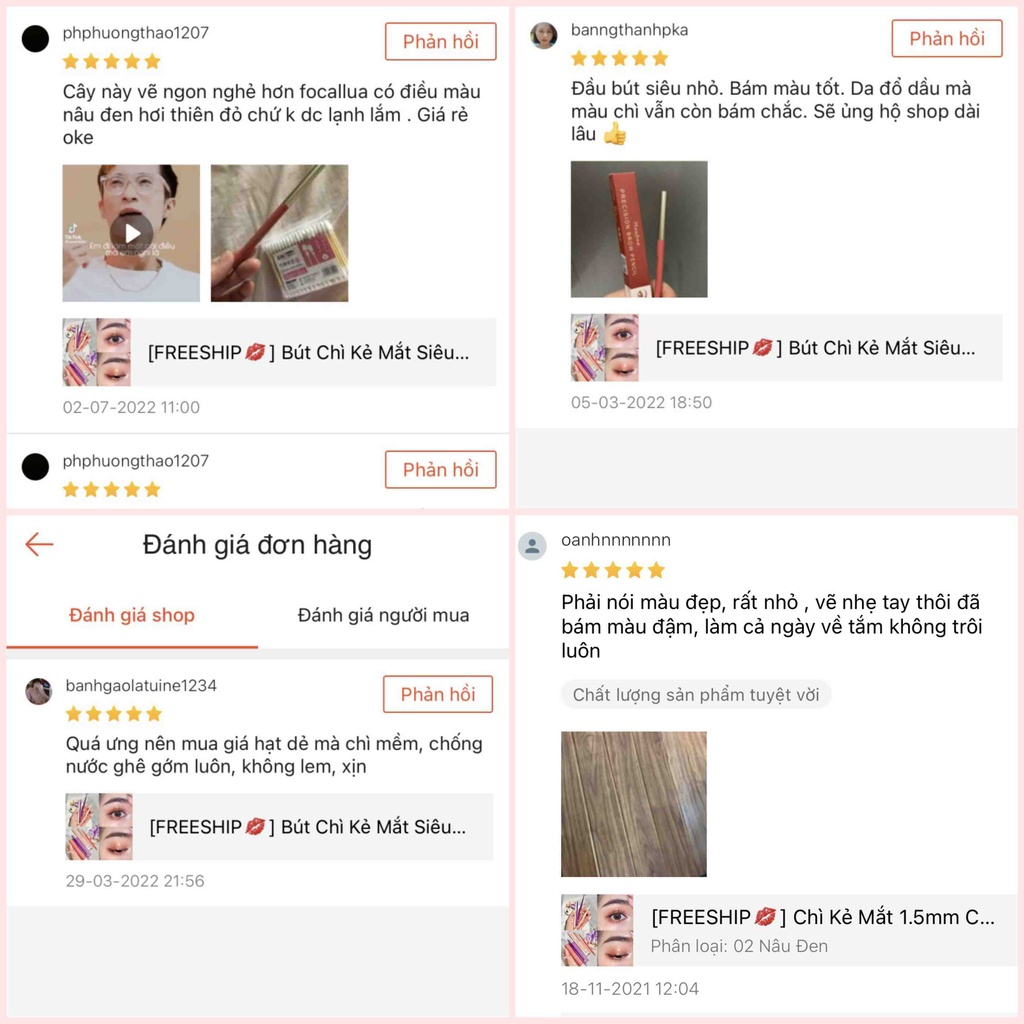
Task: Reply to banngthanhpka's review with Phản hồi
Action: point(947,39)
